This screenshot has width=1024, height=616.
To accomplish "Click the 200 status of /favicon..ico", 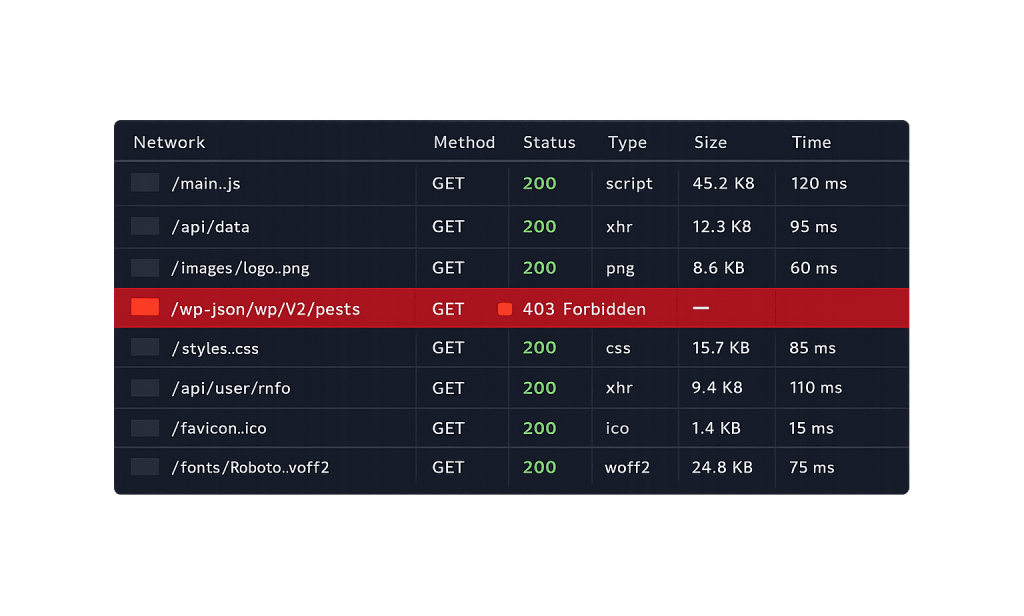I will [539, 428].
